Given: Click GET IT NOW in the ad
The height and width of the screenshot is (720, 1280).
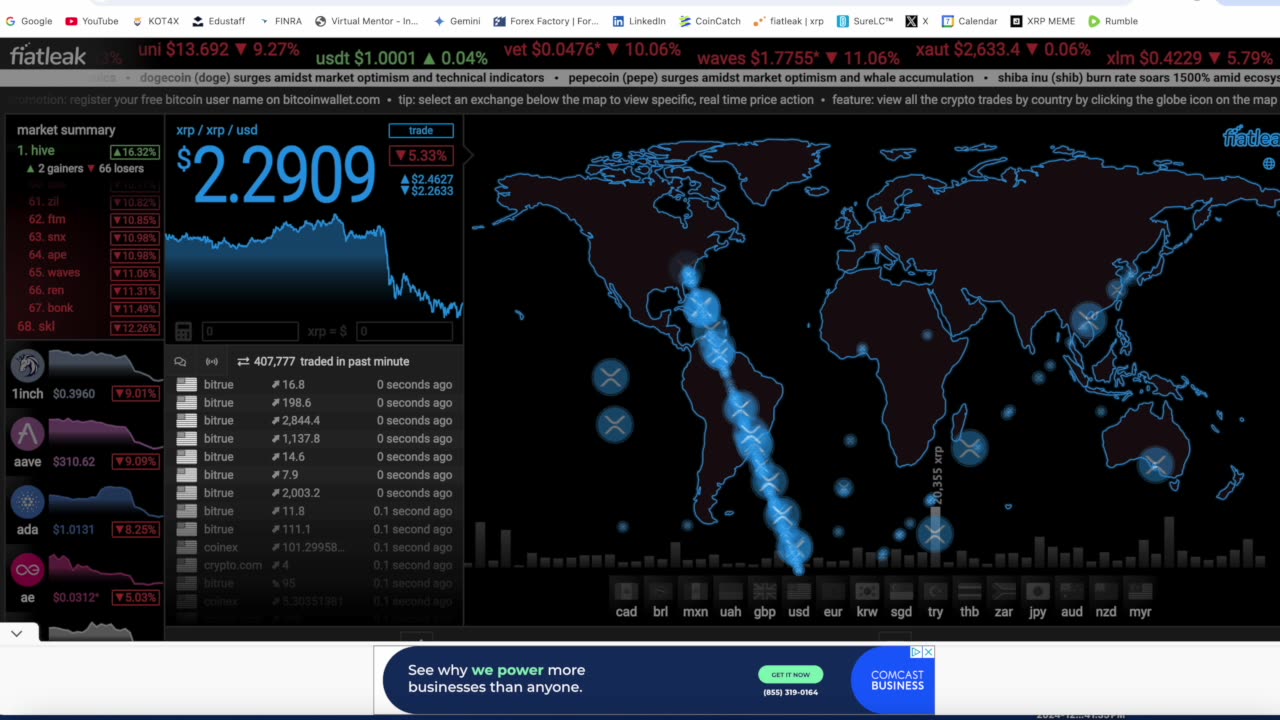Looking at the screenshot, I should (790, 674).
